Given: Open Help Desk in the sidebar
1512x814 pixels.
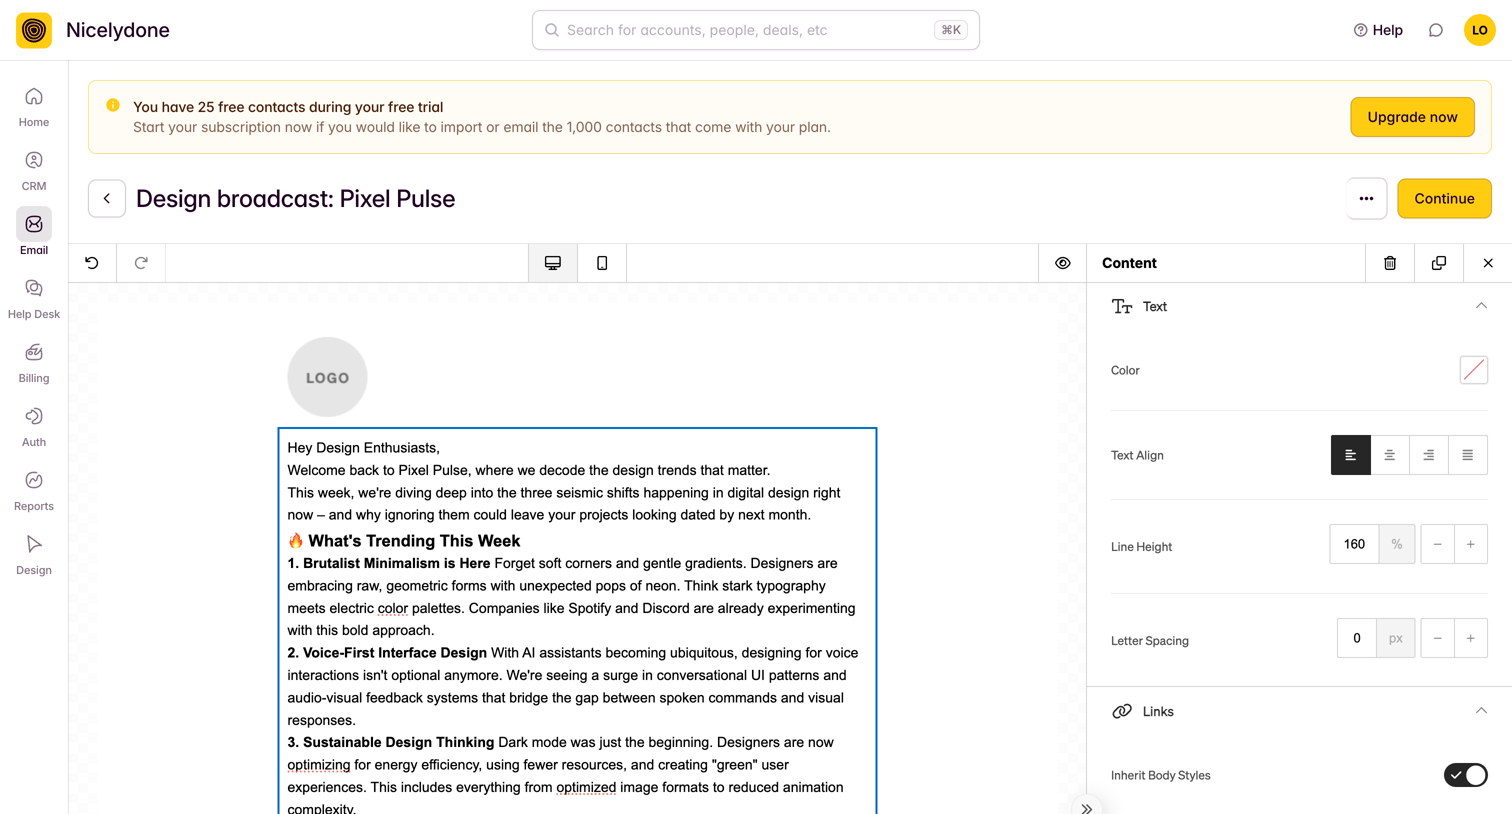Looking at the screenshot, I should pos(34,299).
